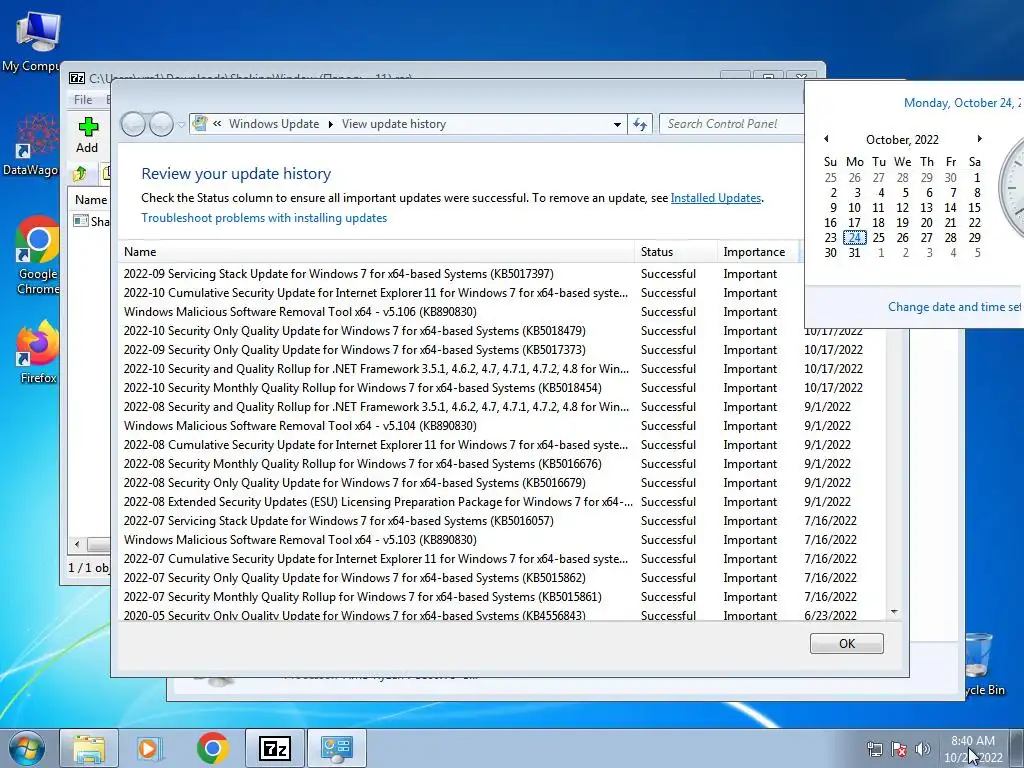The height and width of the screenshot is (768, 1024).
Task: Click the Refresh button beside address bar
Action: click(x=640, y=124)
